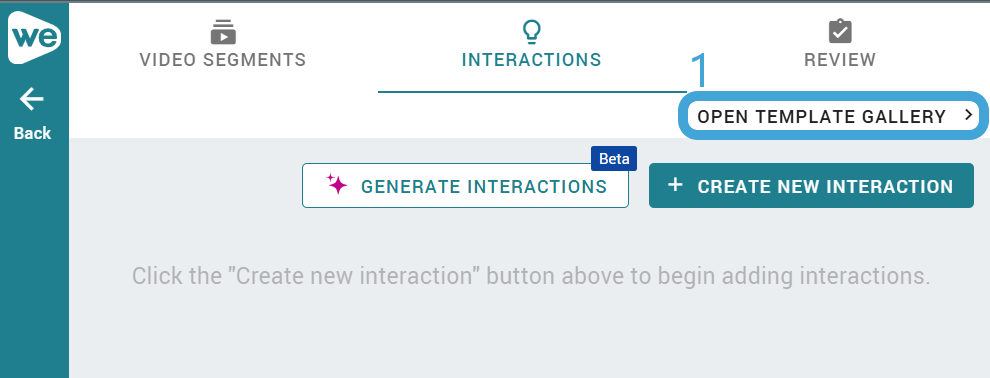Select the Interactions tab label
The image size is (990, 378).
click(532, 60)
